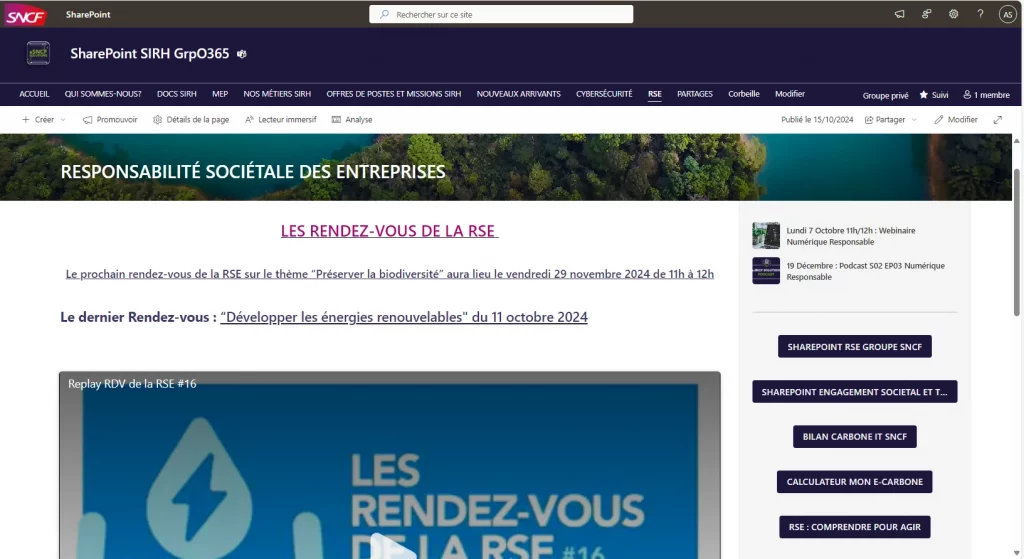1024x559 pixels.
Task: Click the Teams icon beside the site title
Action: [x=242, y=54]
